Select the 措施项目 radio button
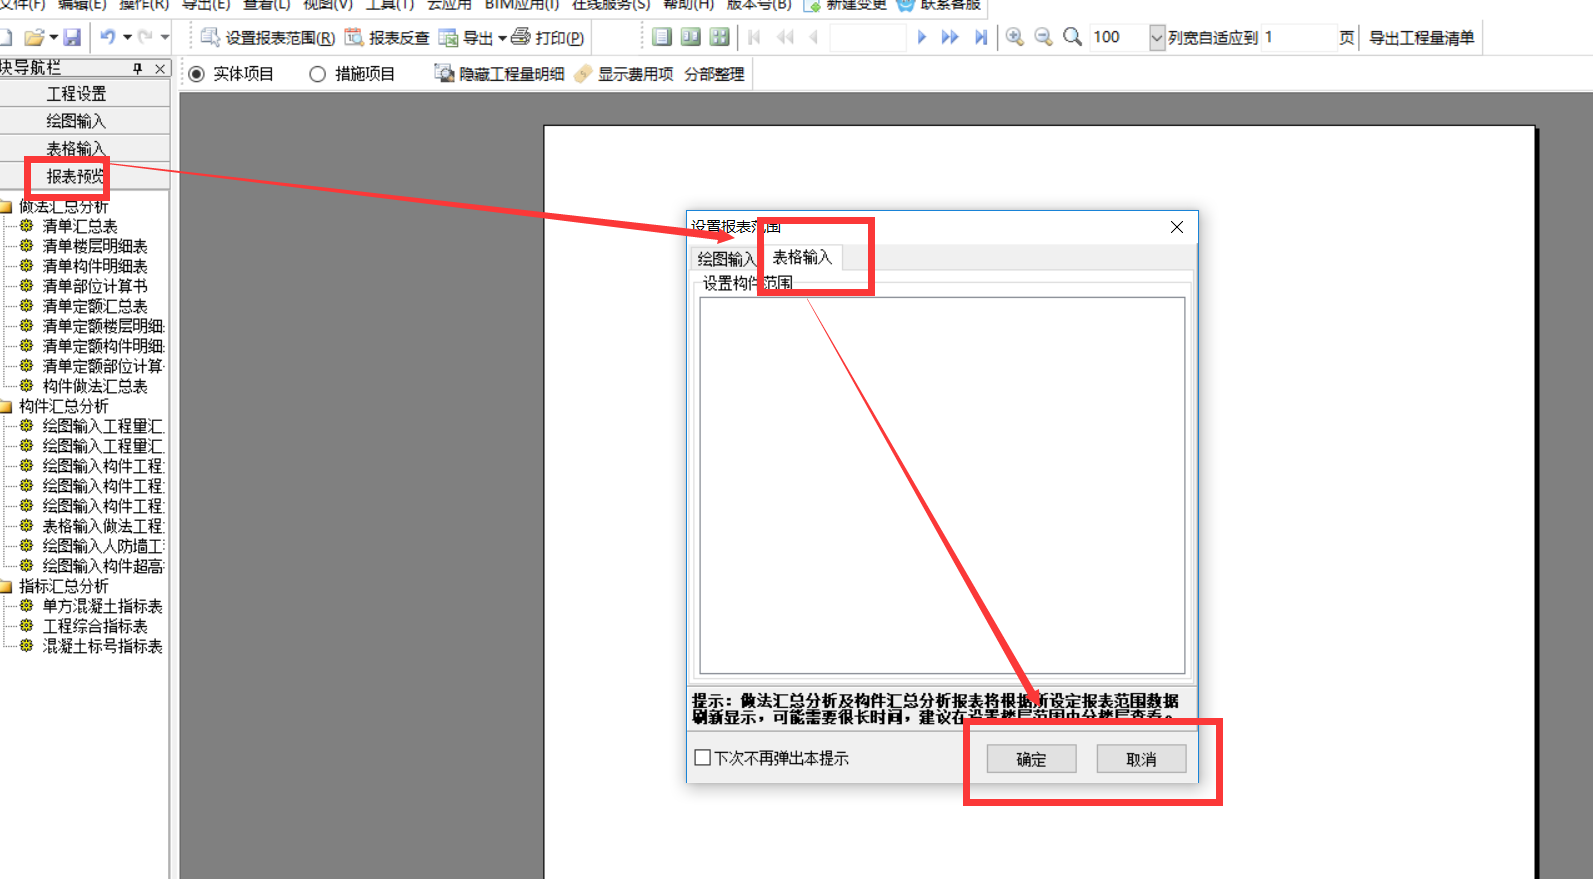 pyautogui.click(x=317, y=74)
